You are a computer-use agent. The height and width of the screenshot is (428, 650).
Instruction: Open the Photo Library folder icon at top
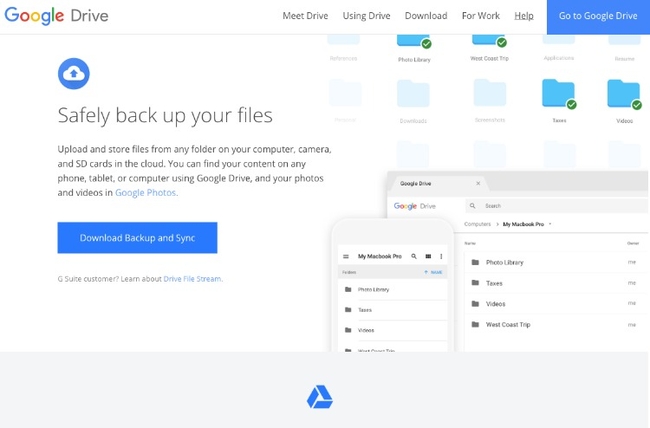(414, 41)
